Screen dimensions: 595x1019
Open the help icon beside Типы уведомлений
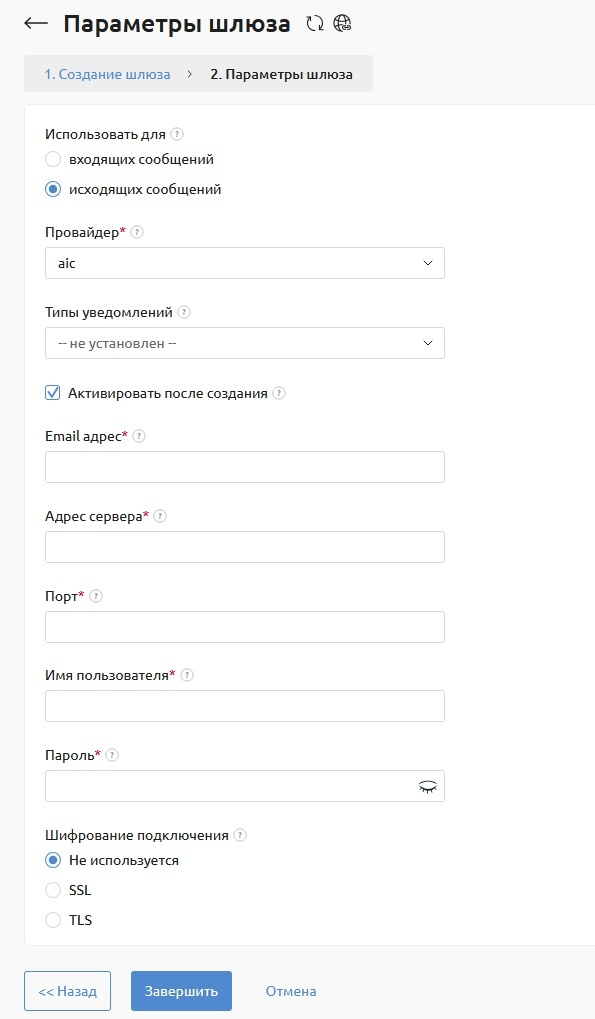click(x=184, y=312)
